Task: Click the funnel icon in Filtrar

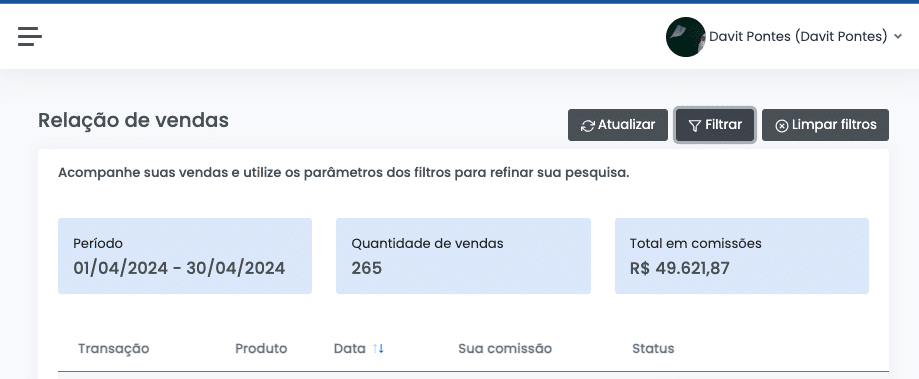Action: 695,125
